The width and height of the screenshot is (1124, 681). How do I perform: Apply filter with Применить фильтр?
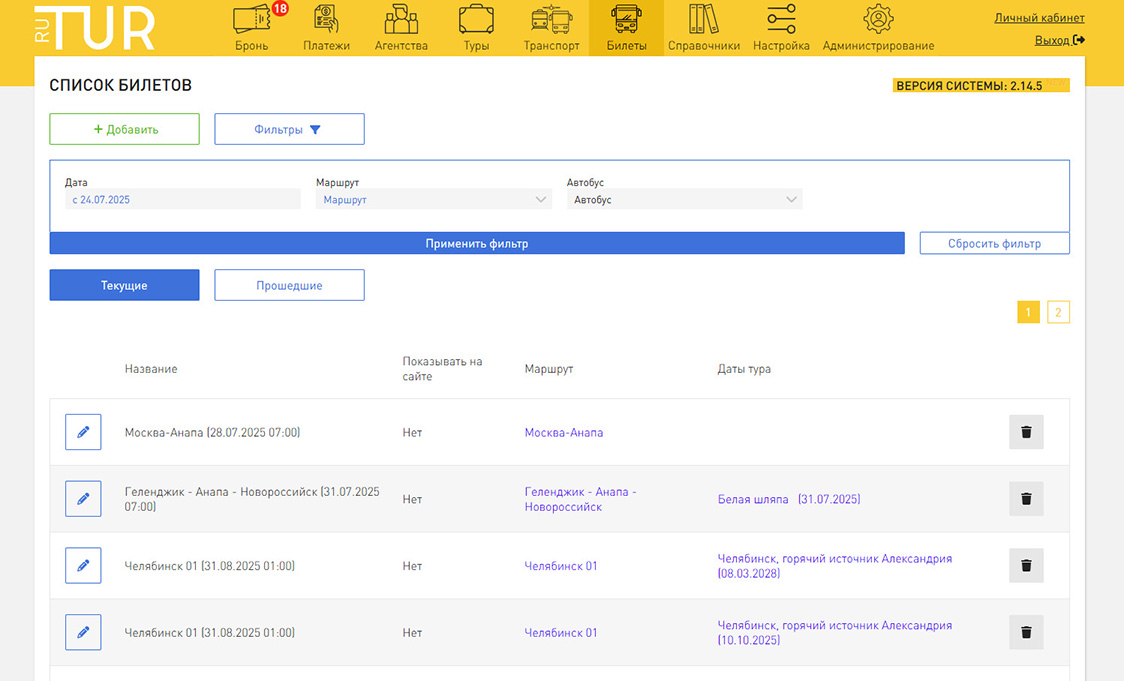(x=477, y=243)
